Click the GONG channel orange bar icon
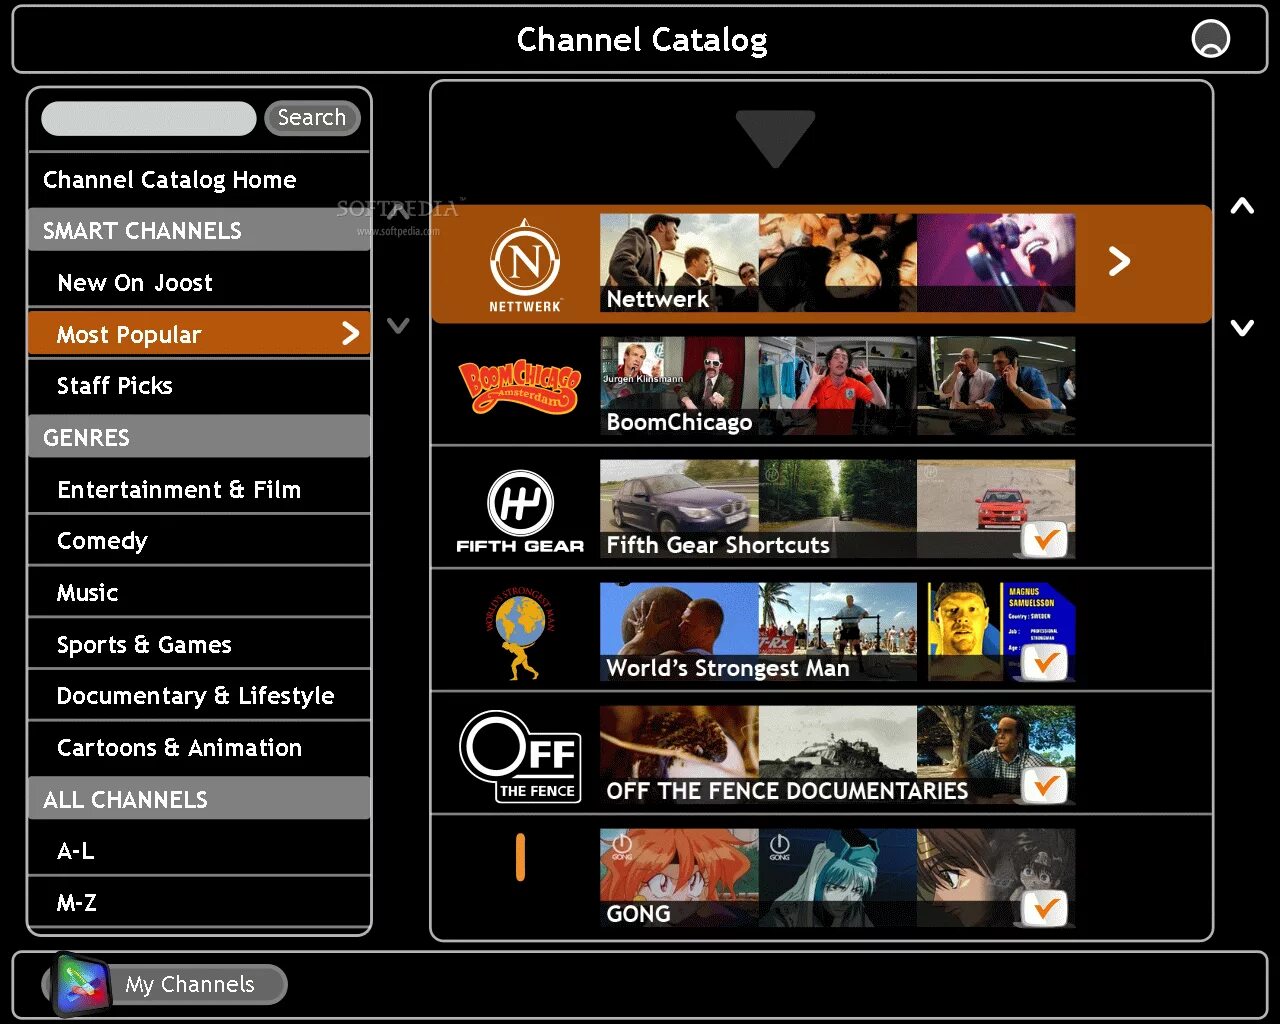 [x=520, y=857]
